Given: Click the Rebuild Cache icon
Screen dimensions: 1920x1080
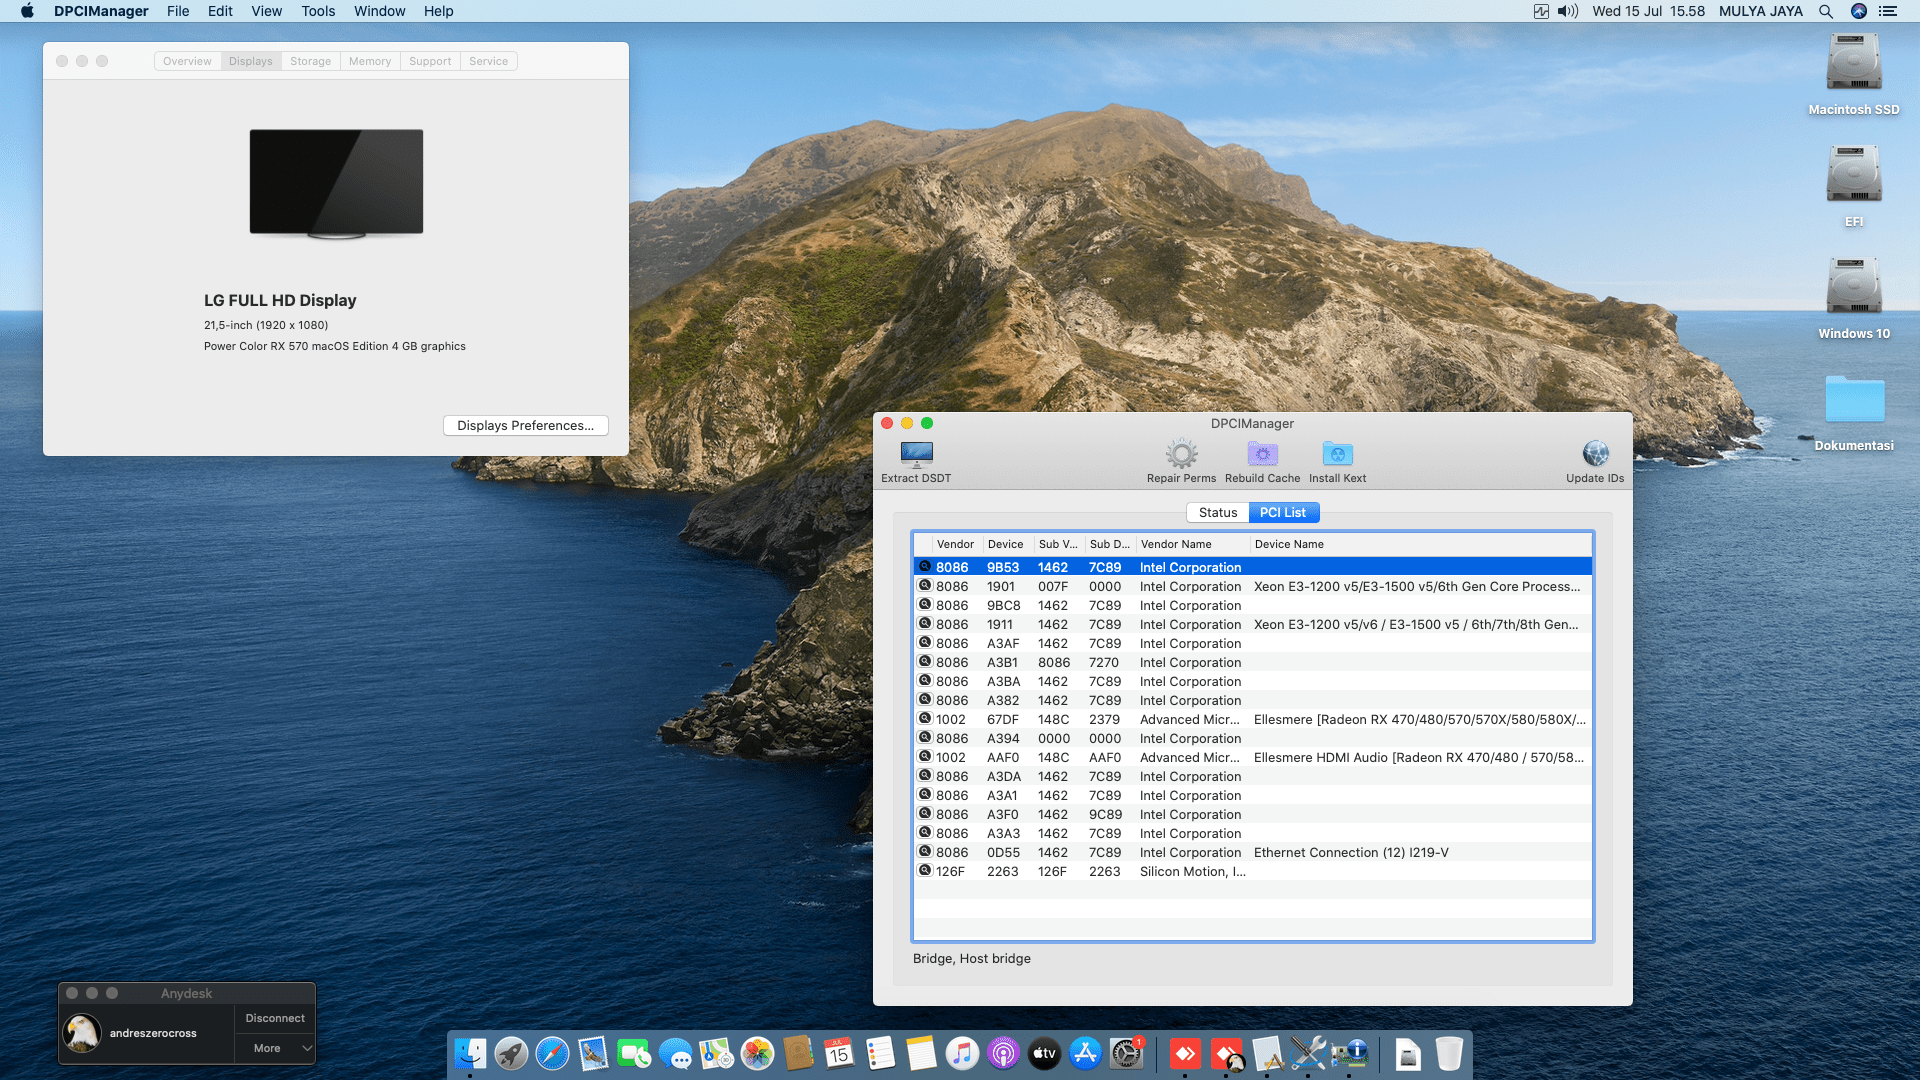Looking at the screenshot, I should 1262,455.
